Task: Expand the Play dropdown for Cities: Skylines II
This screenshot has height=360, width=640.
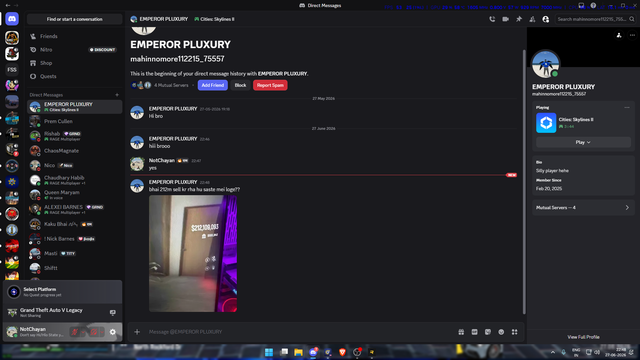Action: pyautogui.click(x=583, y=142)
